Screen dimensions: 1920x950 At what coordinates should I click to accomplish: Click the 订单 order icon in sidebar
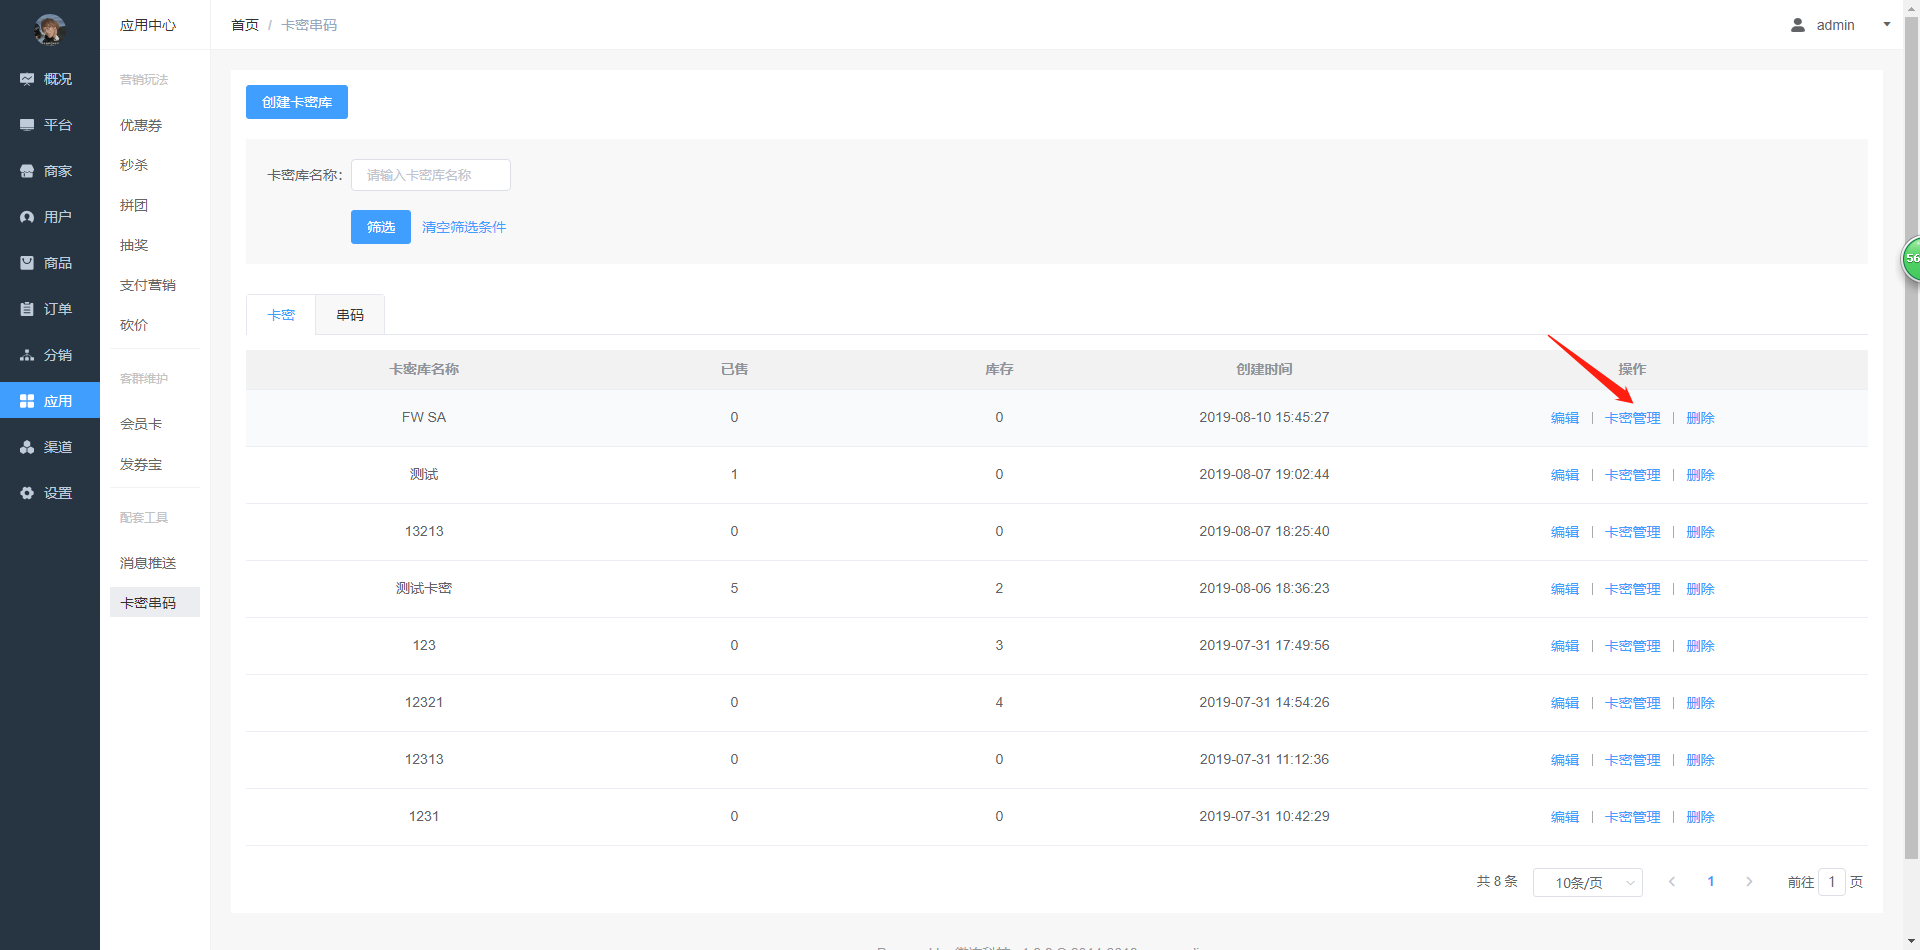point(27,309)
